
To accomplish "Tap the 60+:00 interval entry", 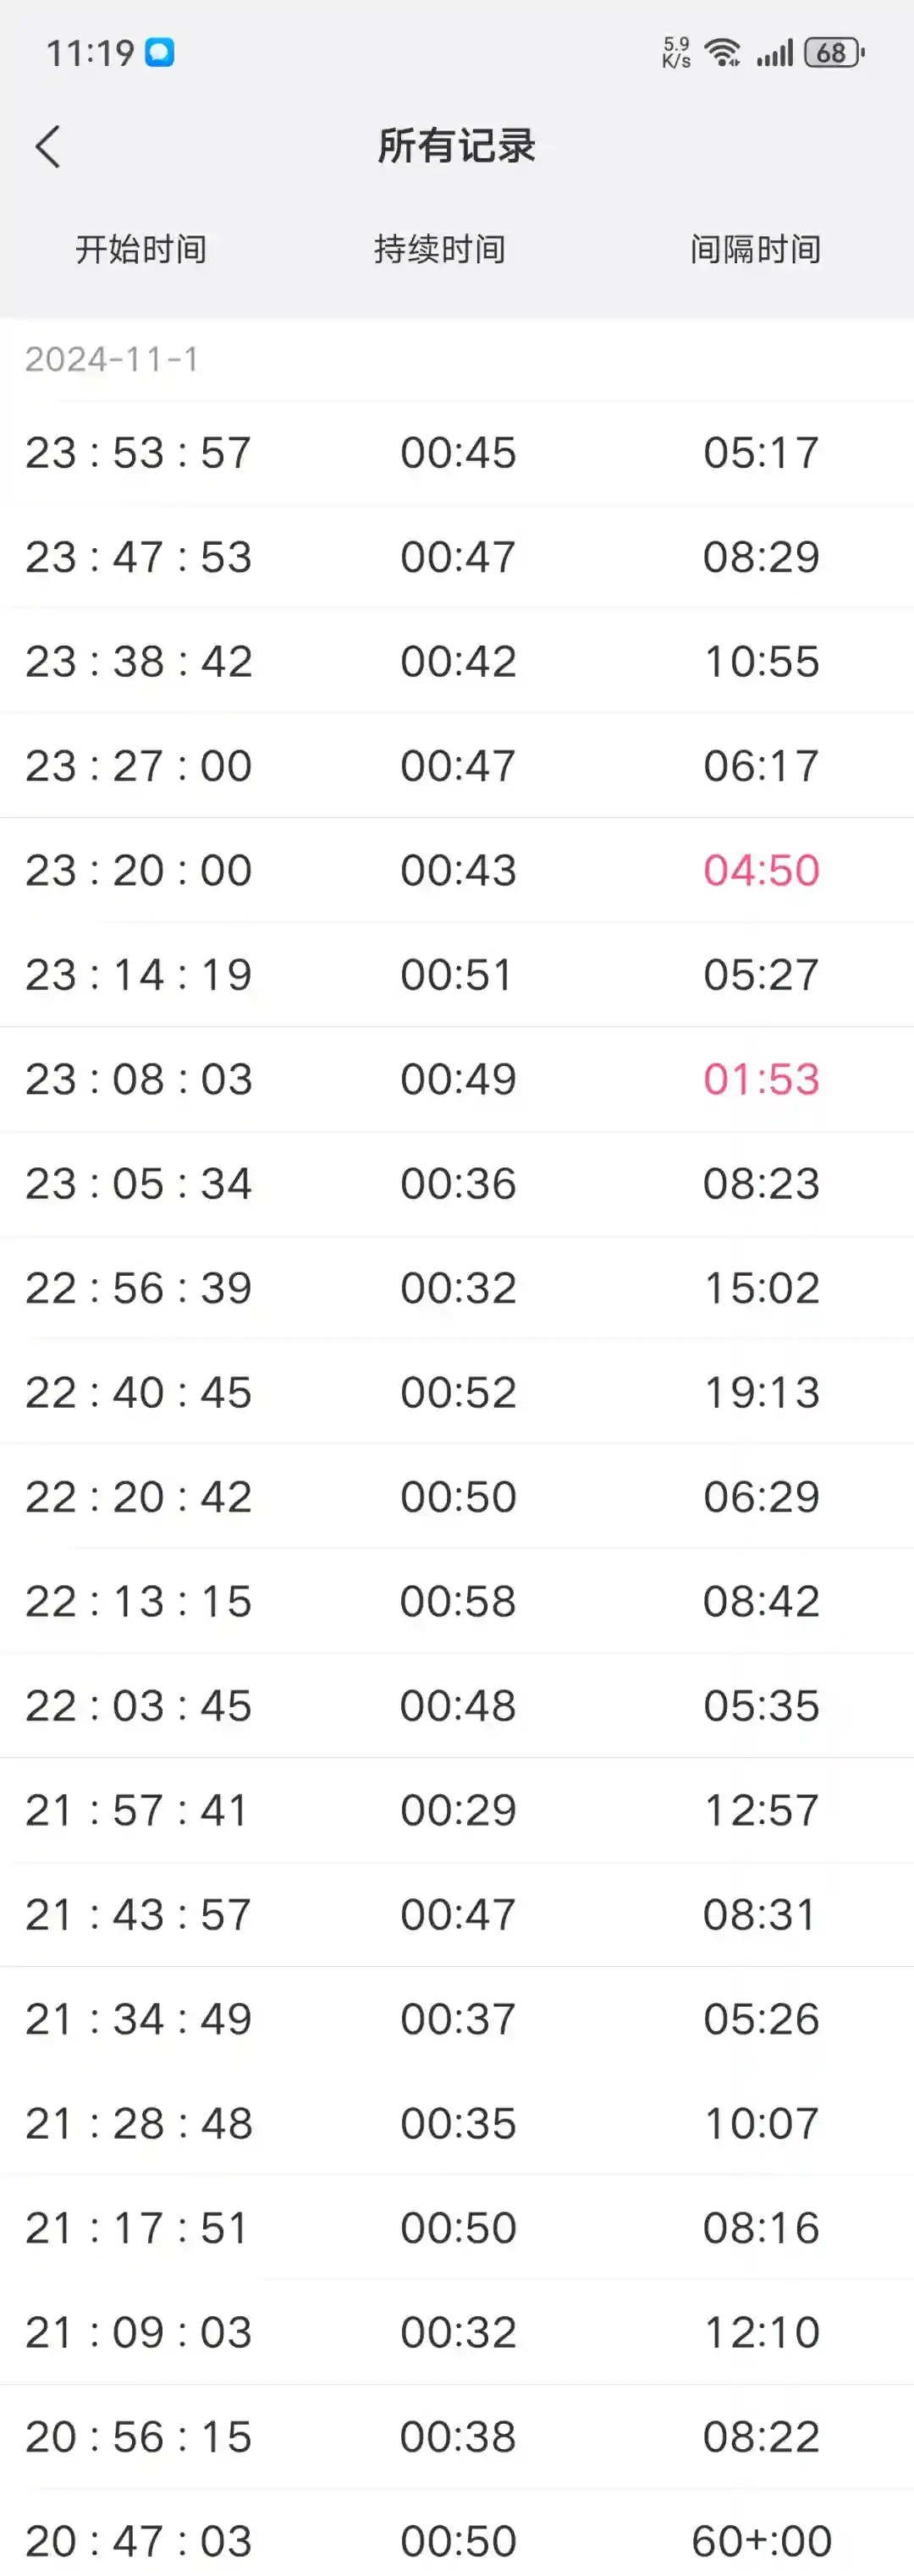I will [761, 2540].
